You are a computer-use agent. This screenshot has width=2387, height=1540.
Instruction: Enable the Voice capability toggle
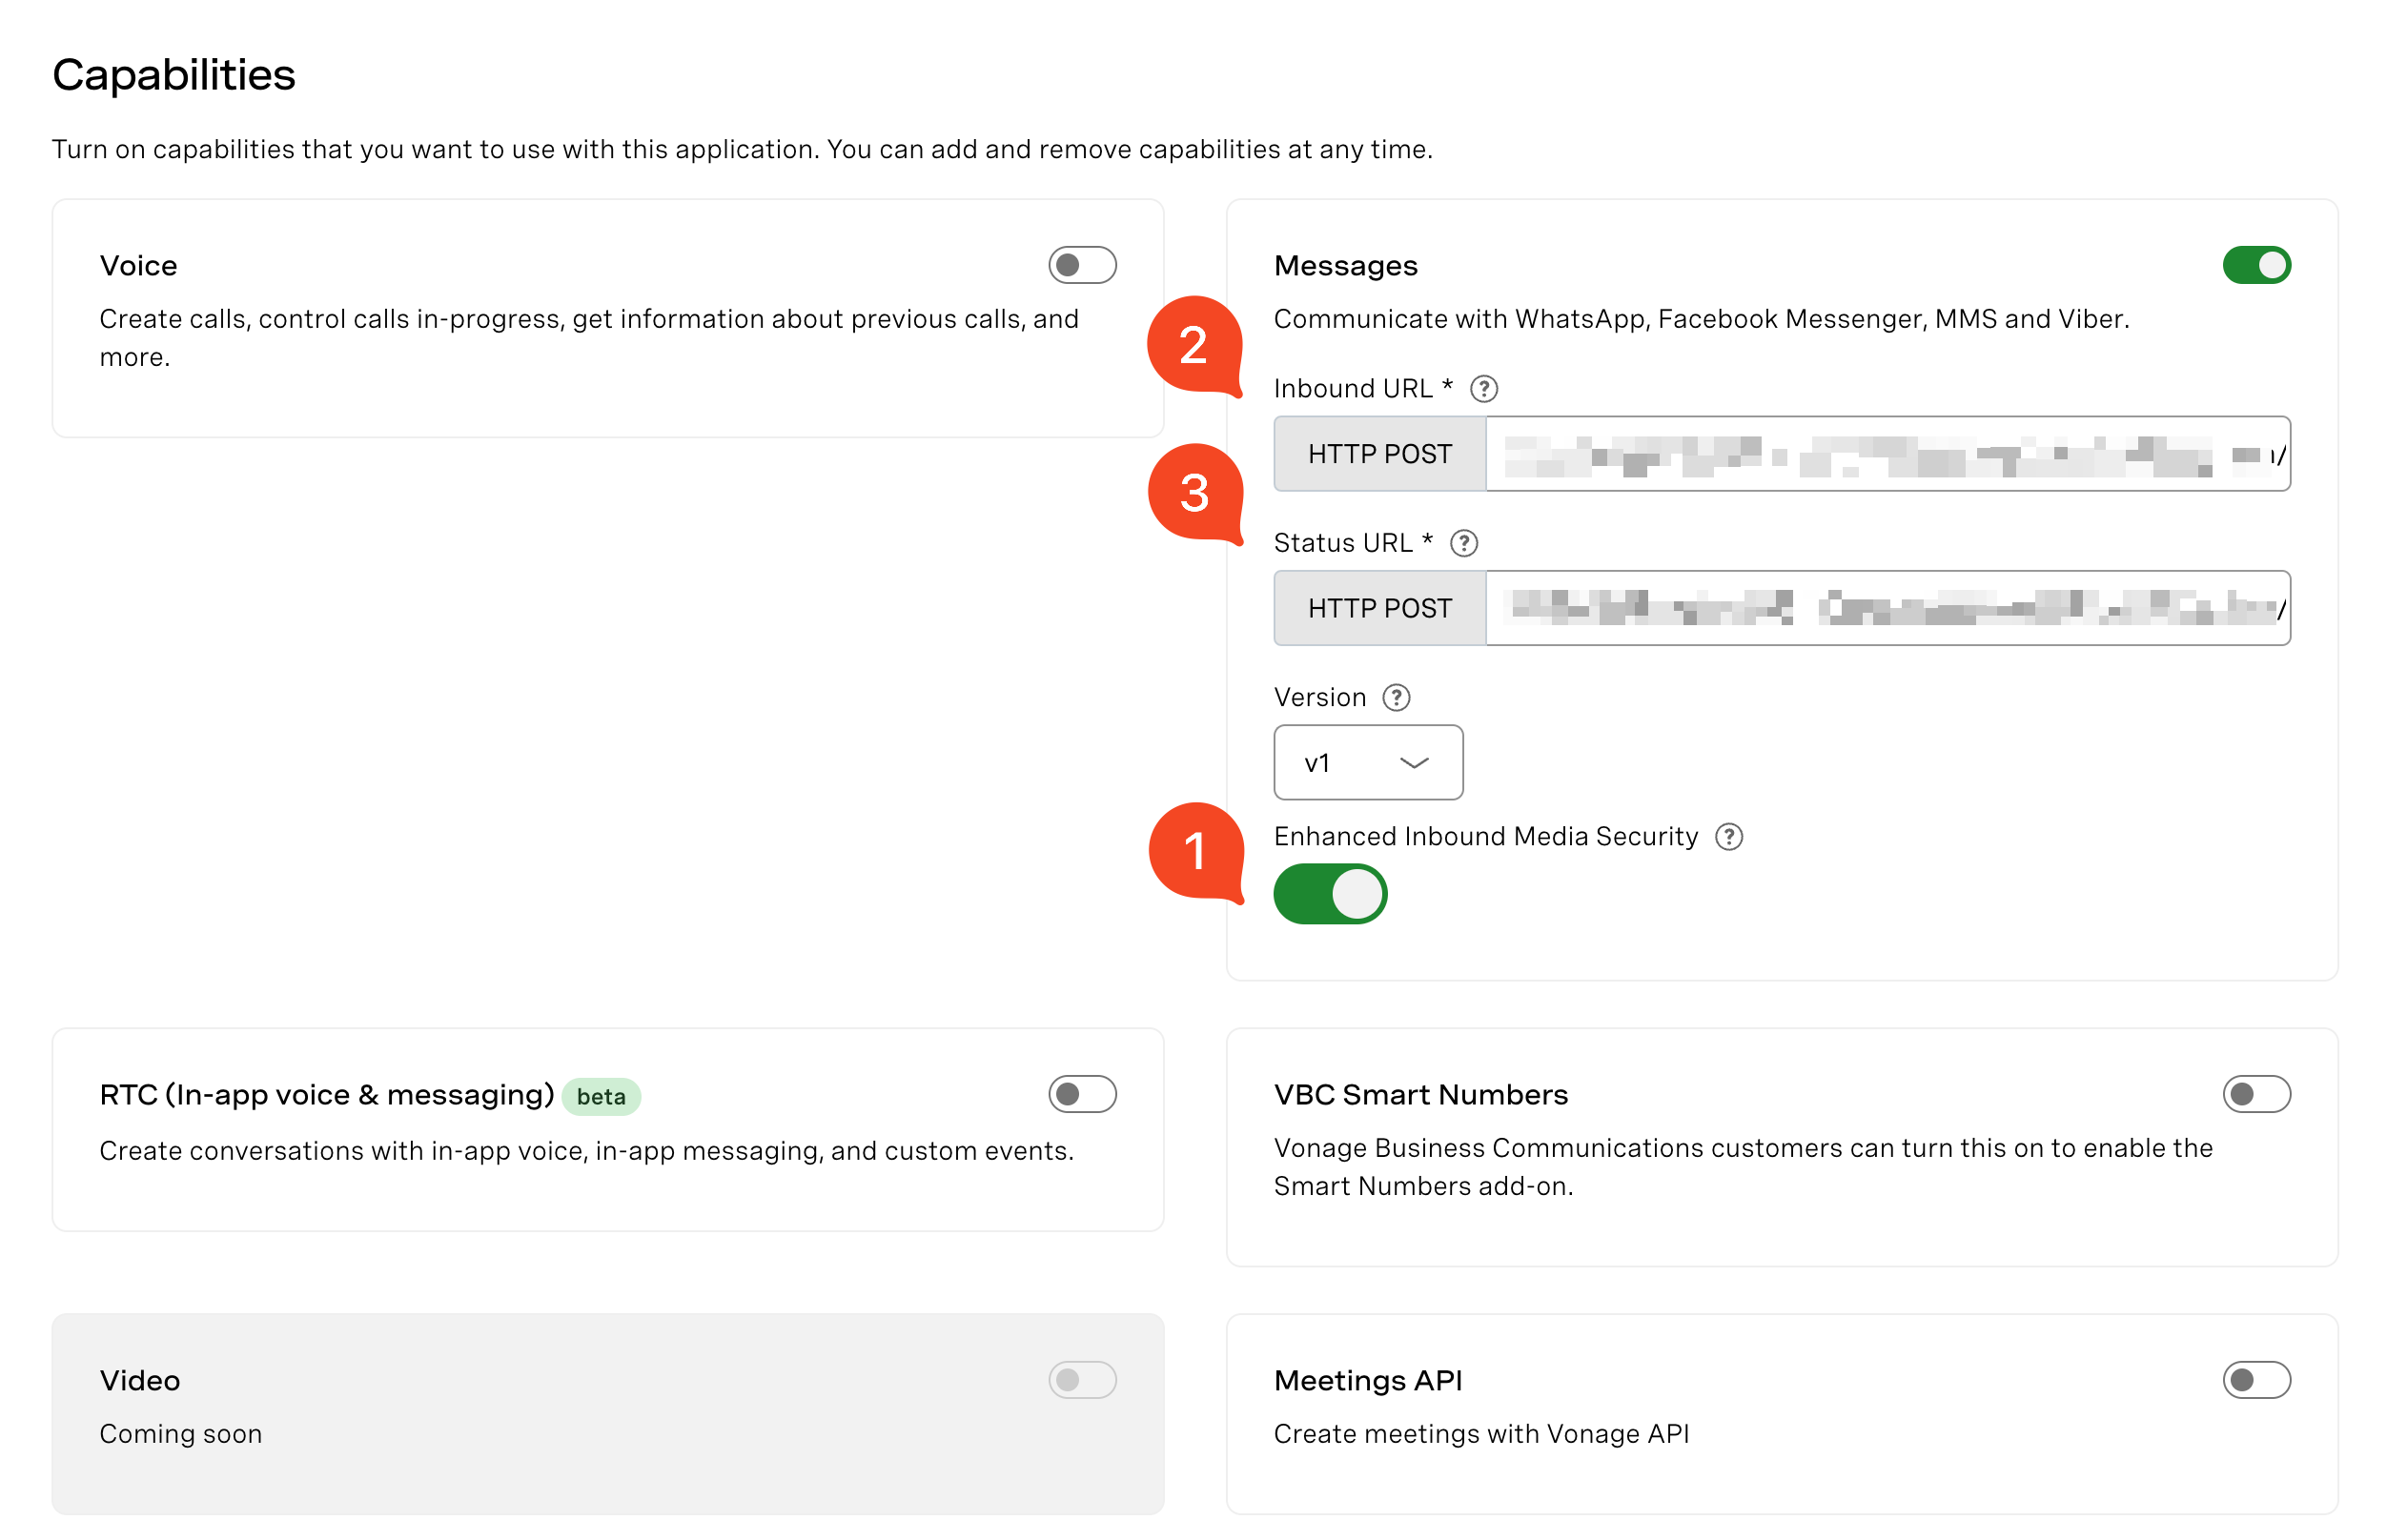coord(1081,265)
